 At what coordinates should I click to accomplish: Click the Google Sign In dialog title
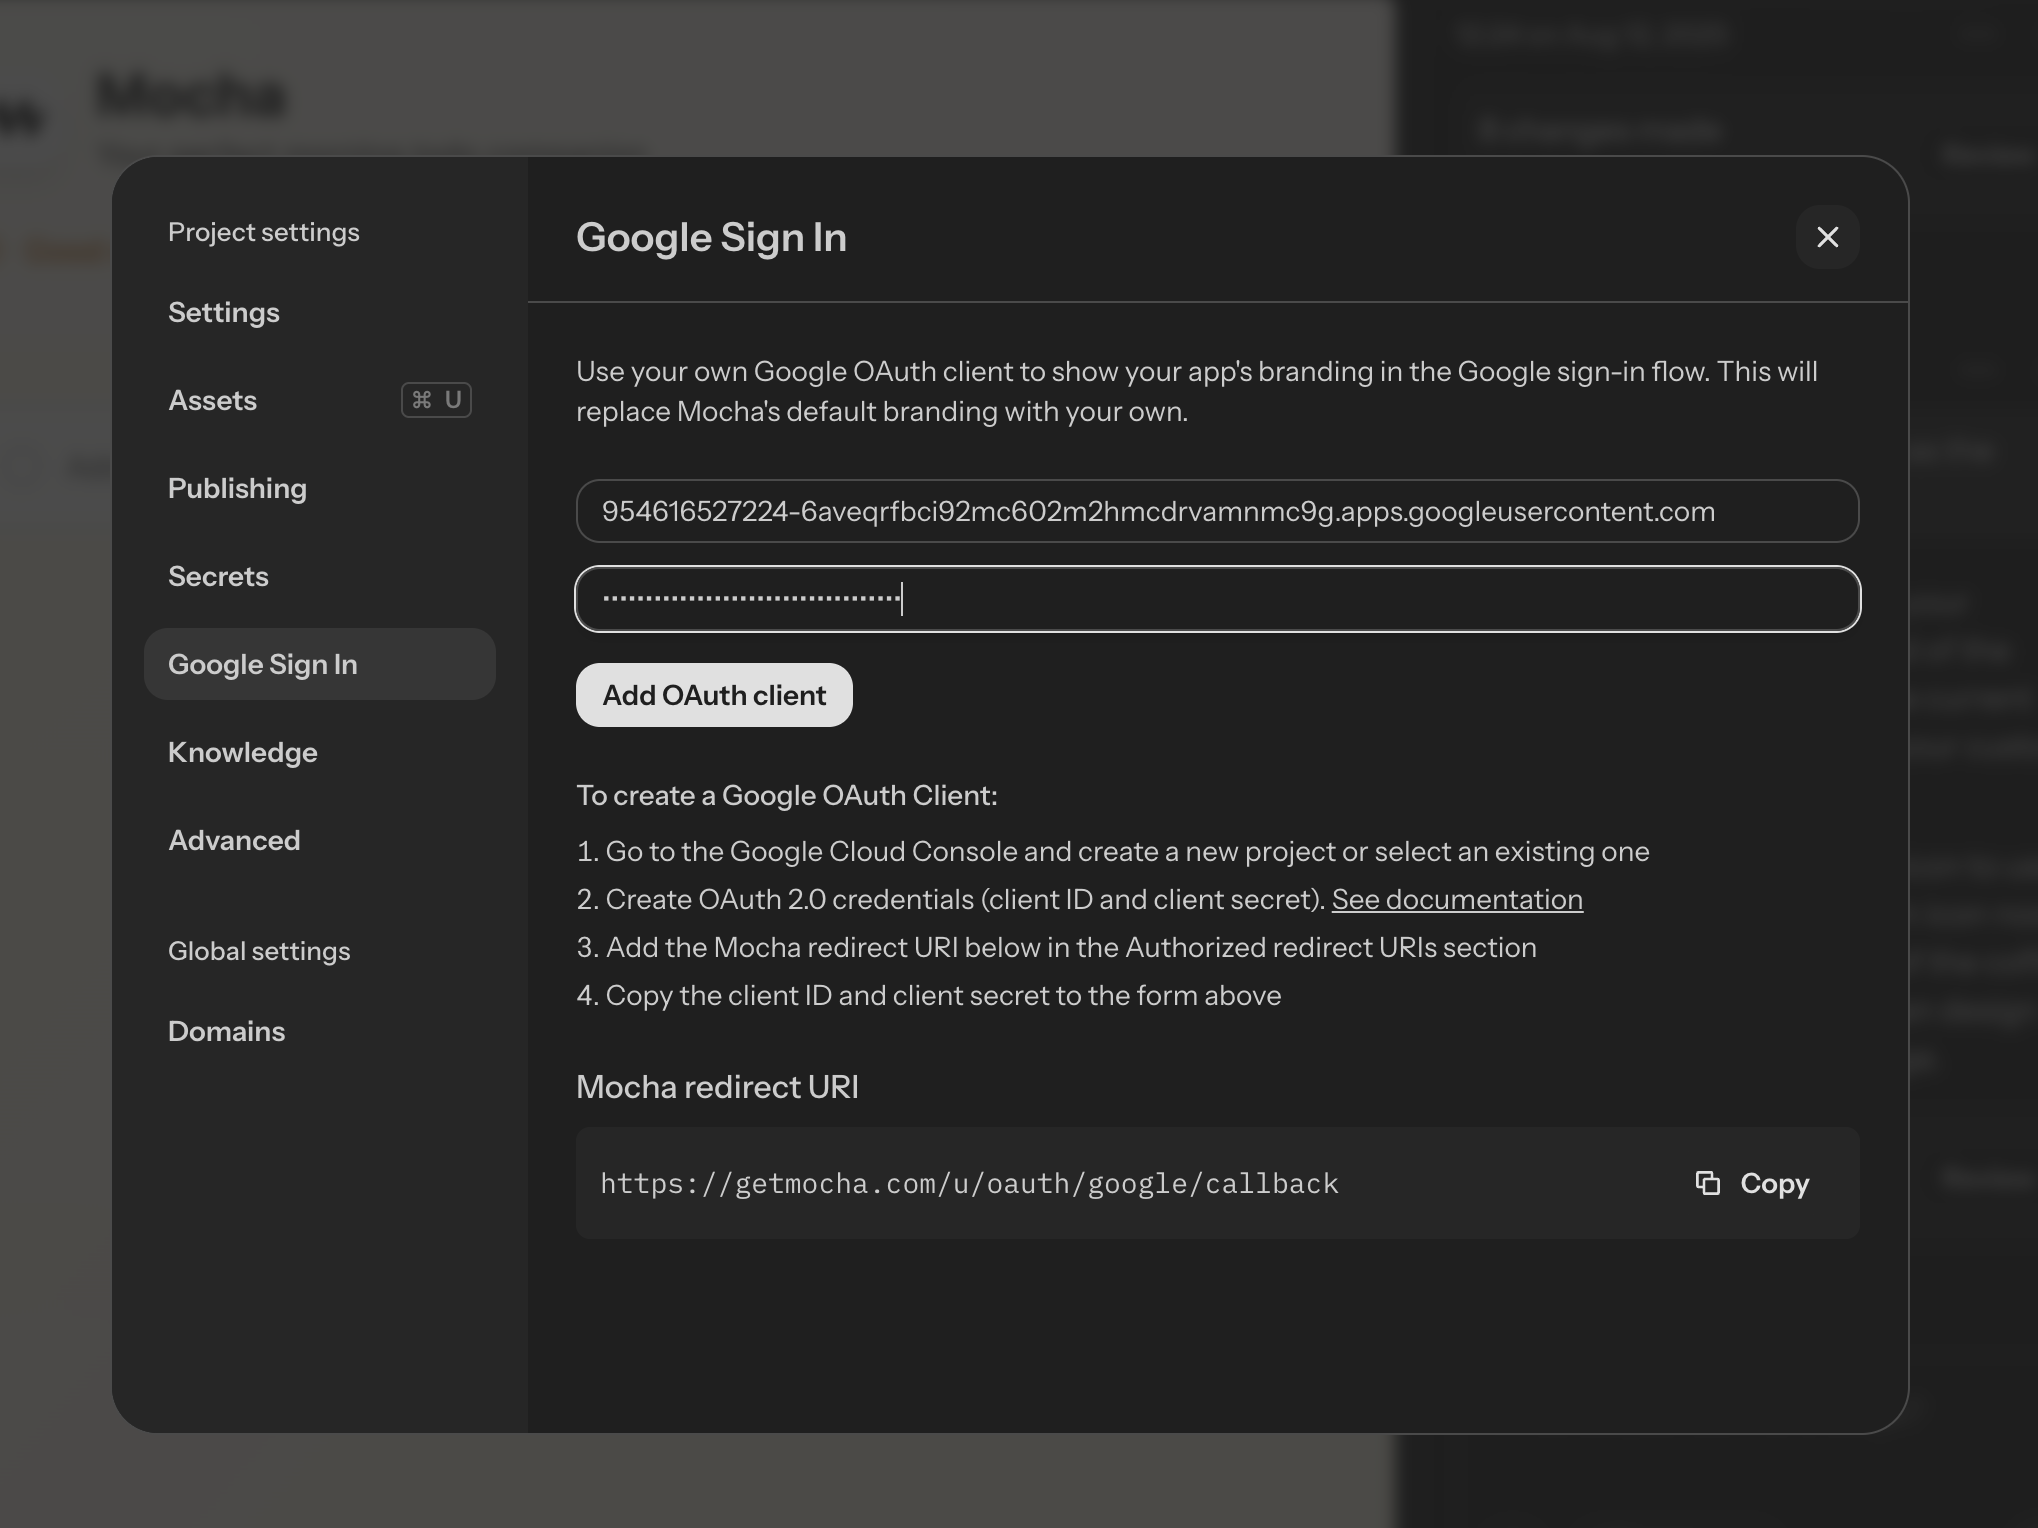pyautogui.click(x=711, y=237)
